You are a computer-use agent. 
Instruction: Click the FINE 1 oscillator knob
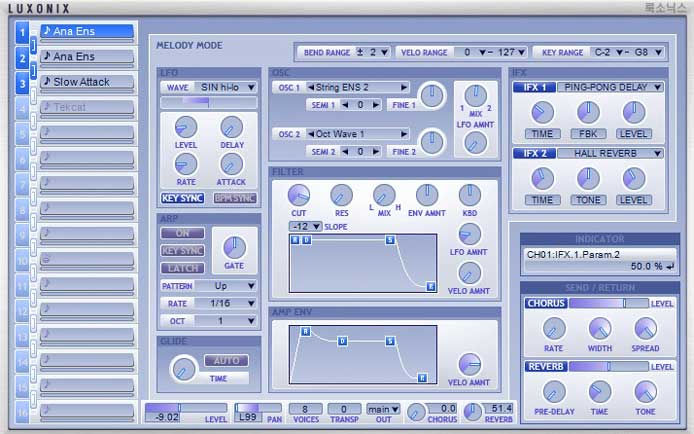(432, 95)
